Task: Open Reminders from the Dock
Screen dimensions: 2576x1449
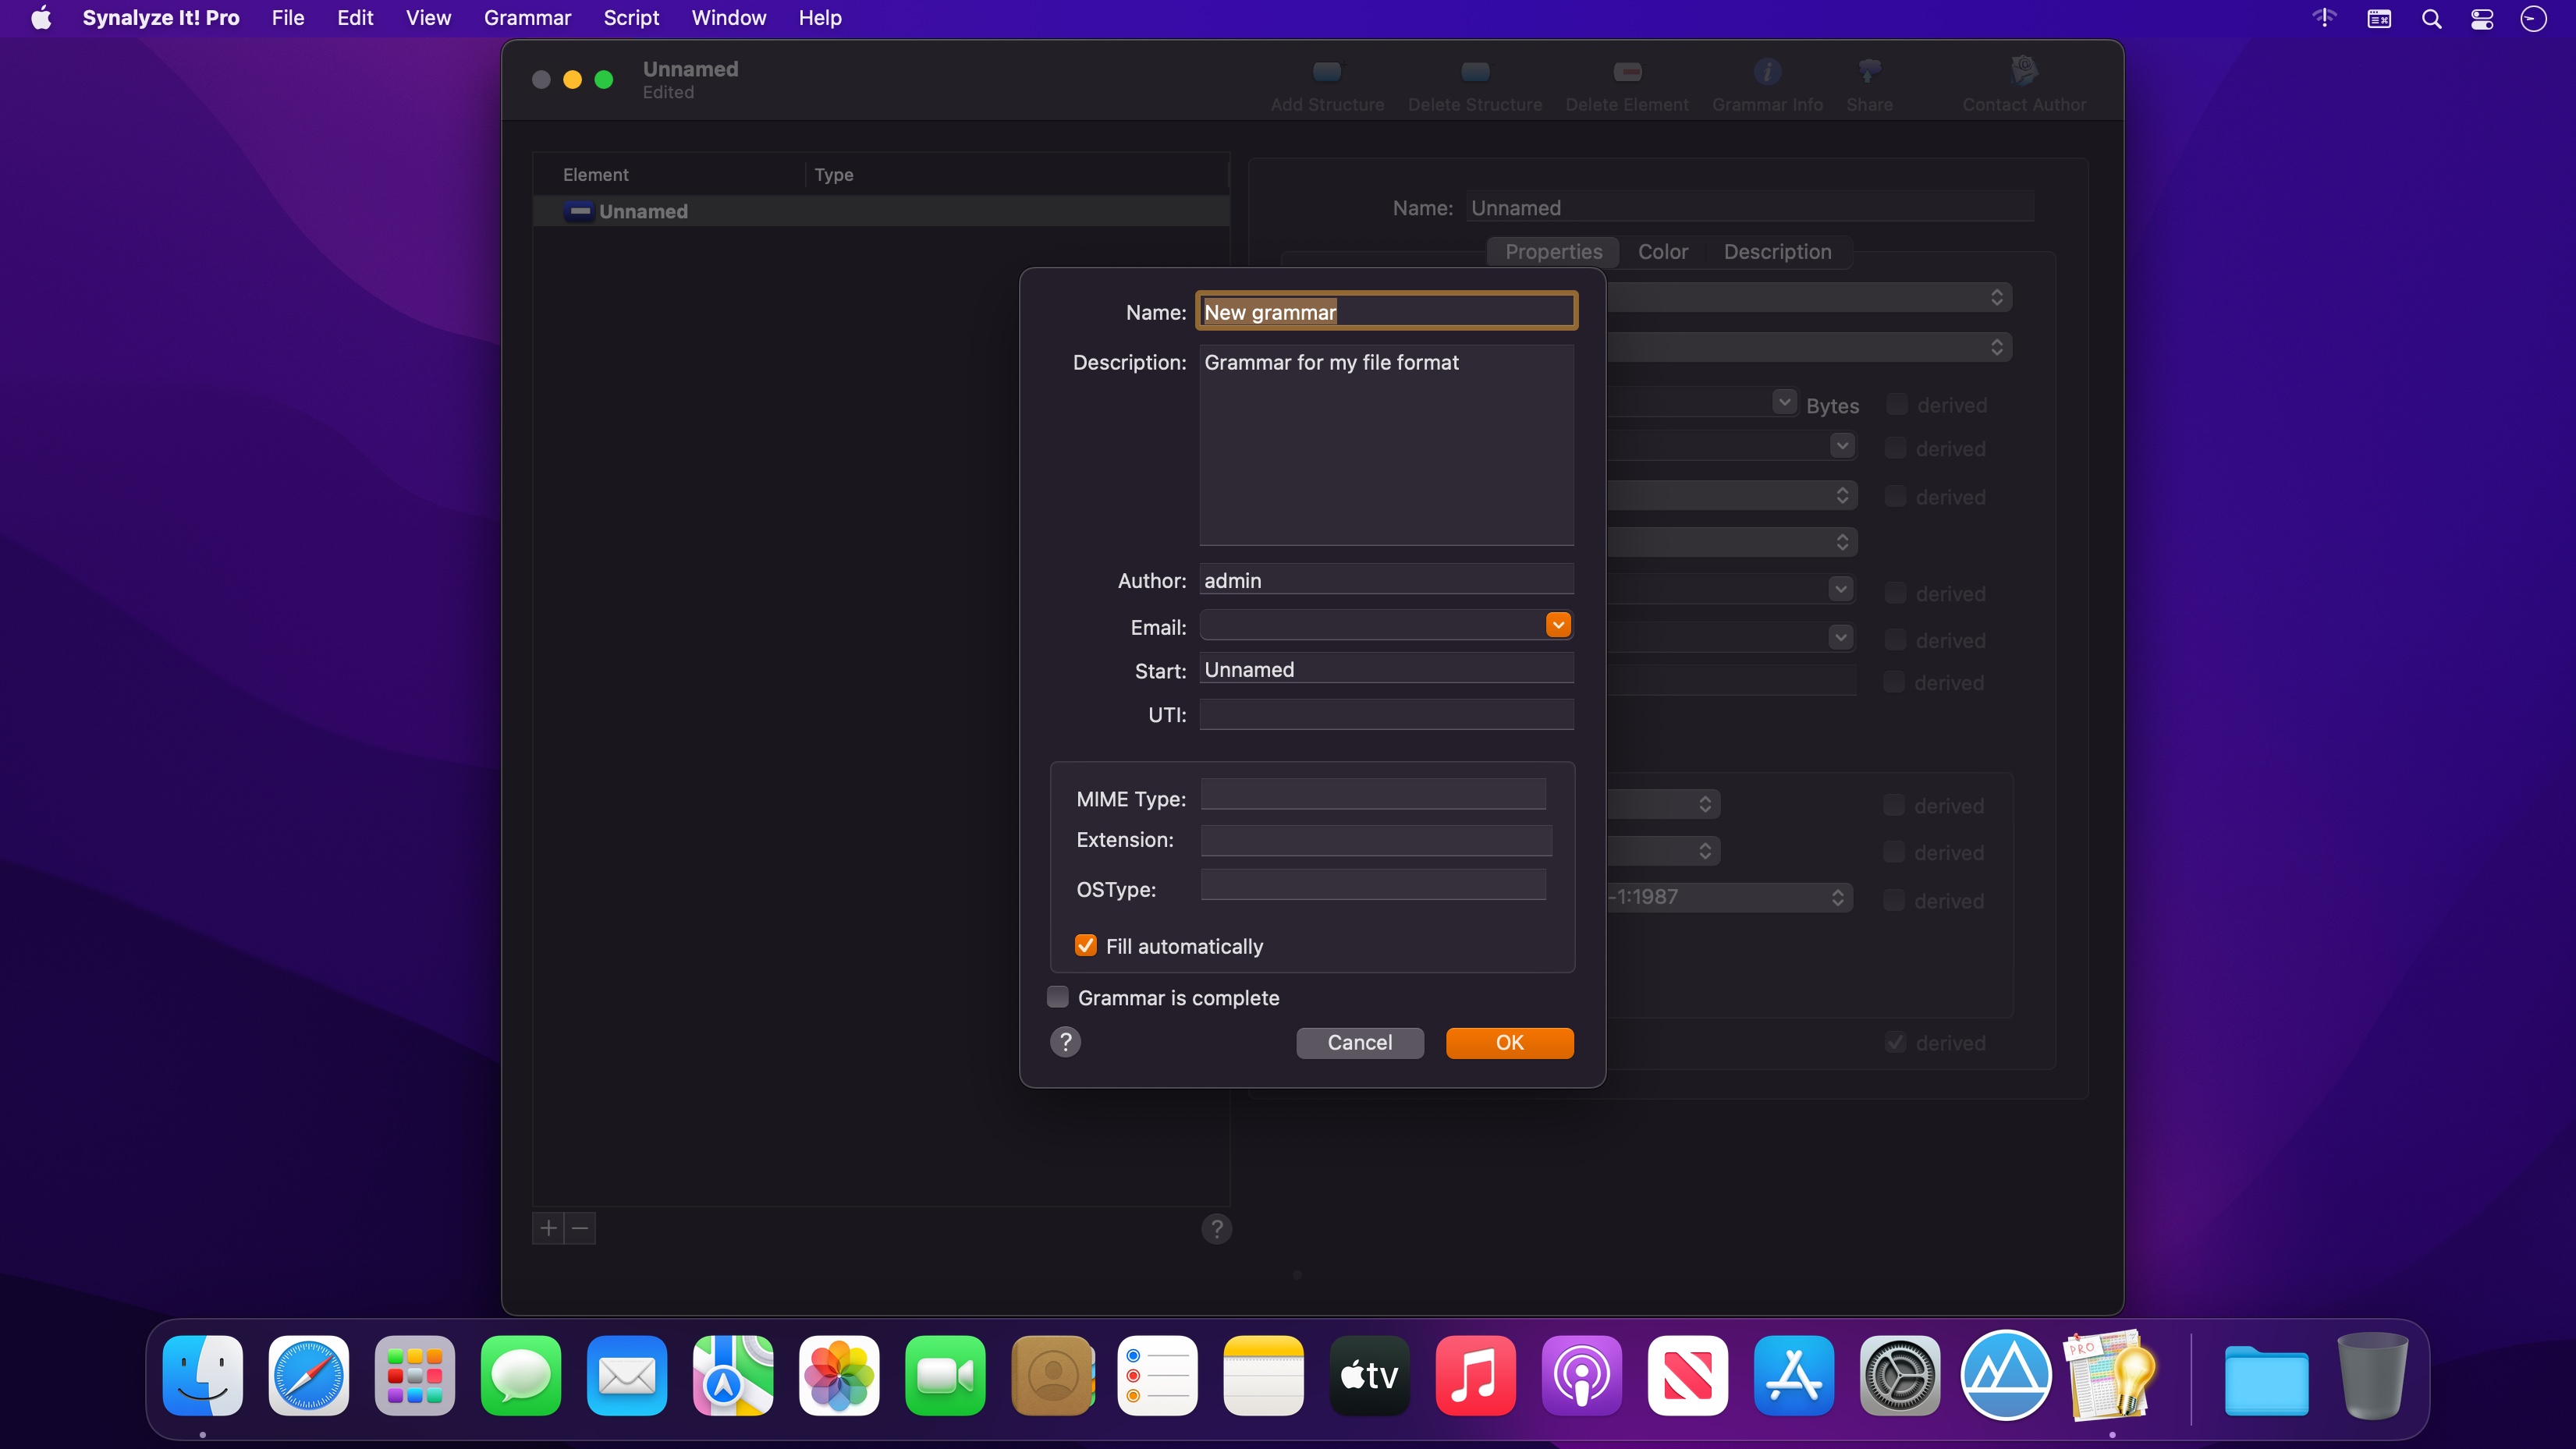Action: [x=1157, y=1376]
